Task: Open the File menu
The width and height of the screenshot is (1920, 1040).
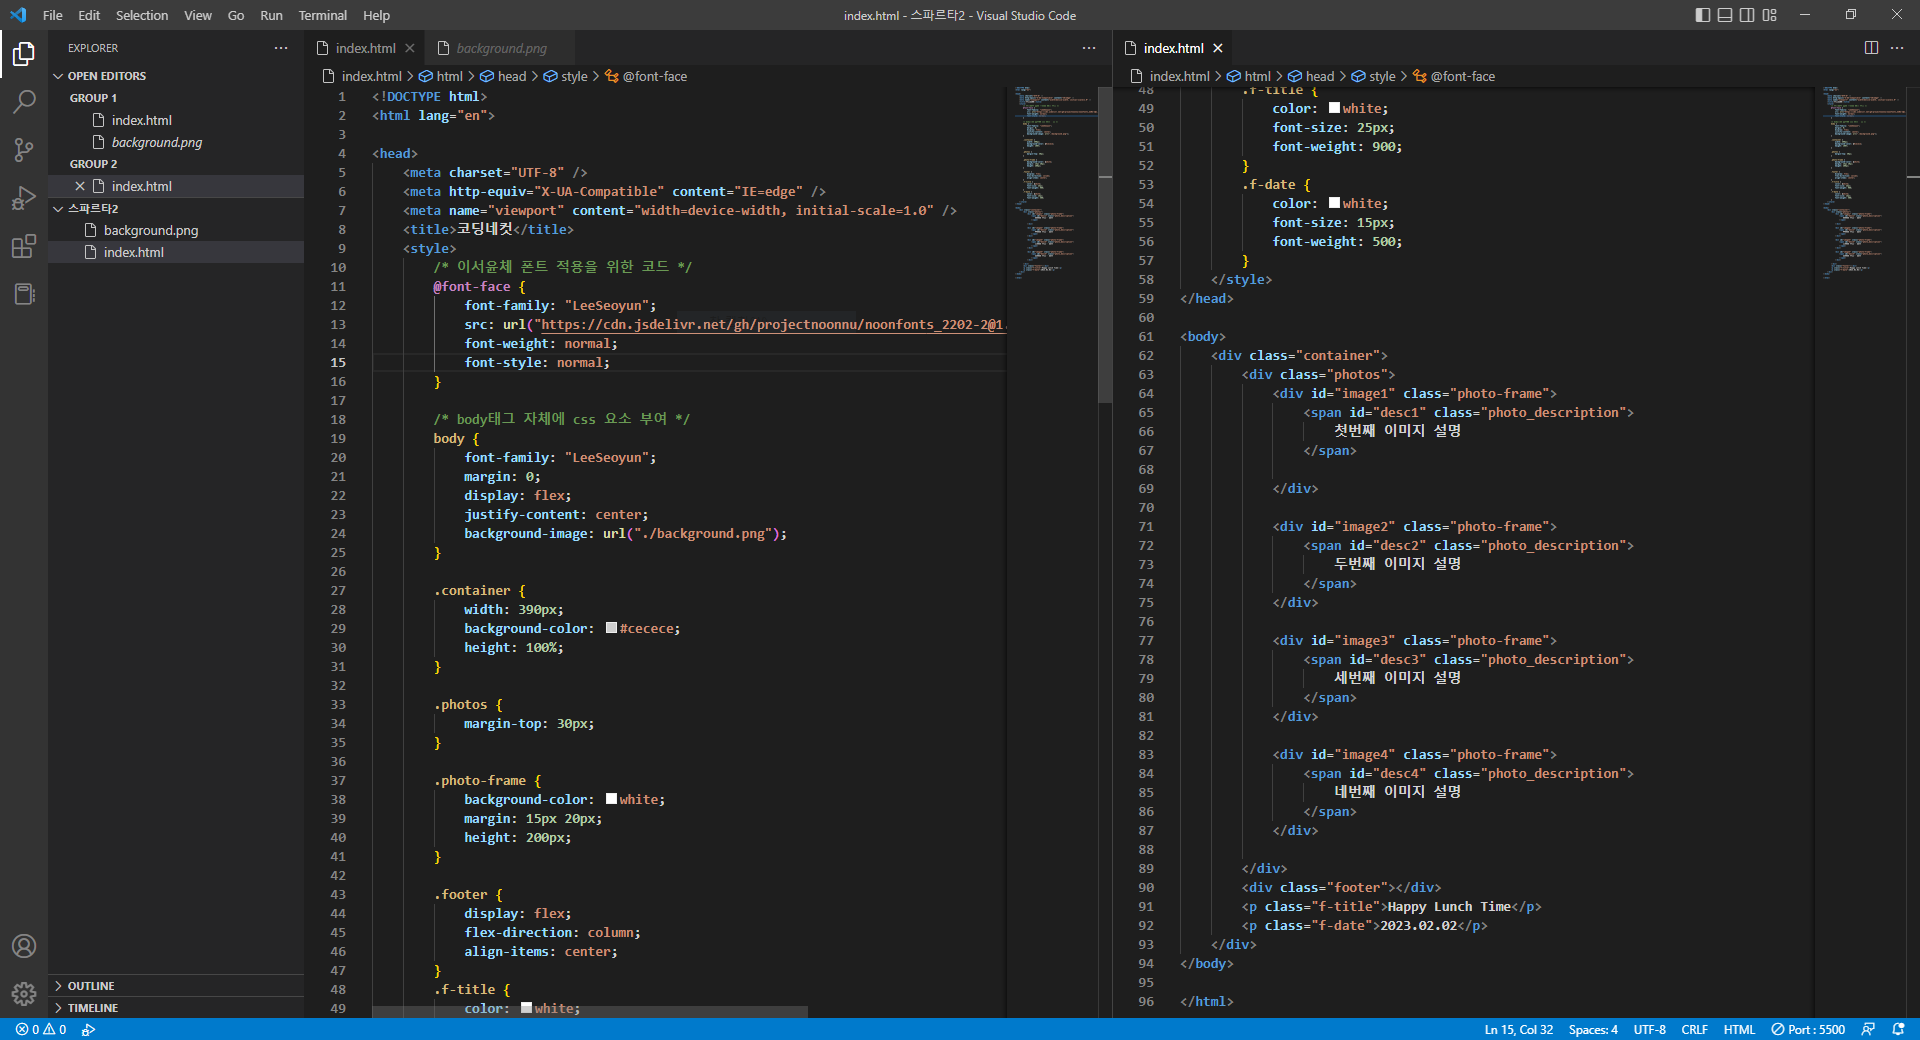Action: tap(53, 15)
